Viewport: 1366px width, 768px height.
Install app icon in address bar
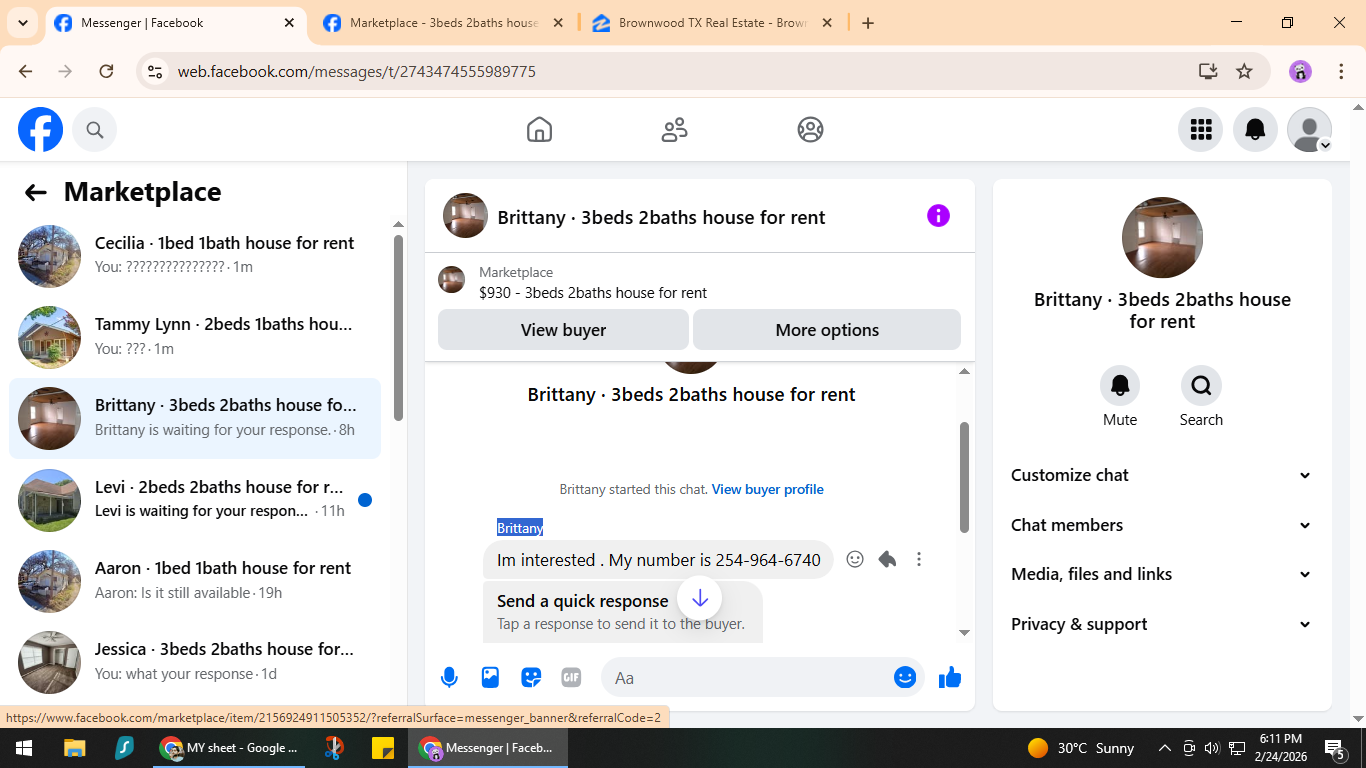[x=1208, y=71]
